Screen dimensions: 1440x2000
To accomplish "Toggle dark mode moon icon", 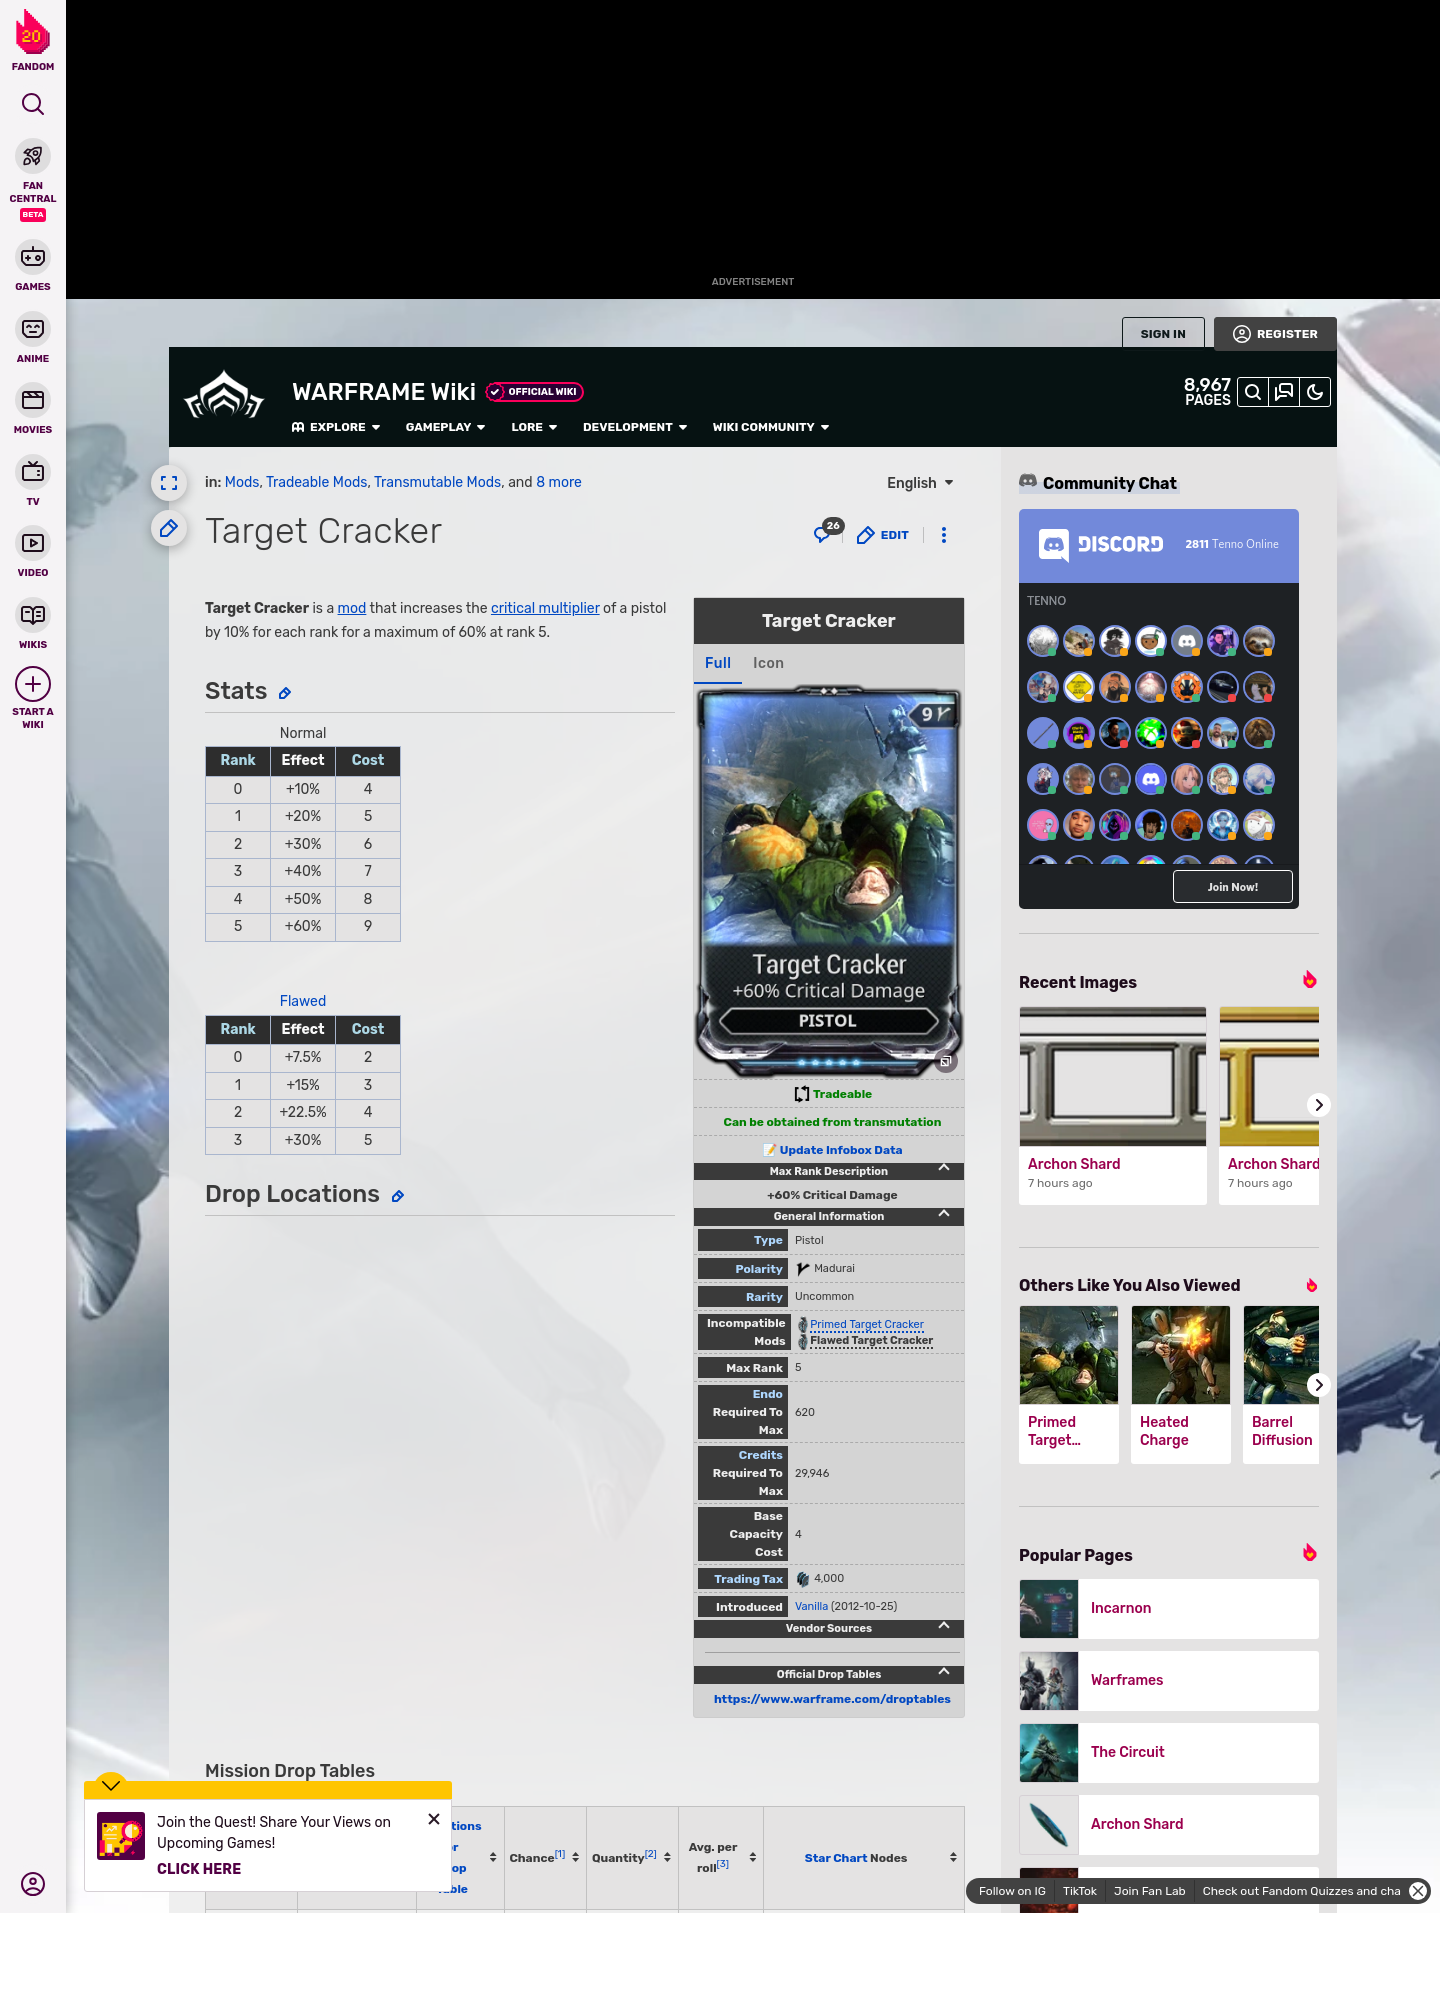I will click(1315, 392).
